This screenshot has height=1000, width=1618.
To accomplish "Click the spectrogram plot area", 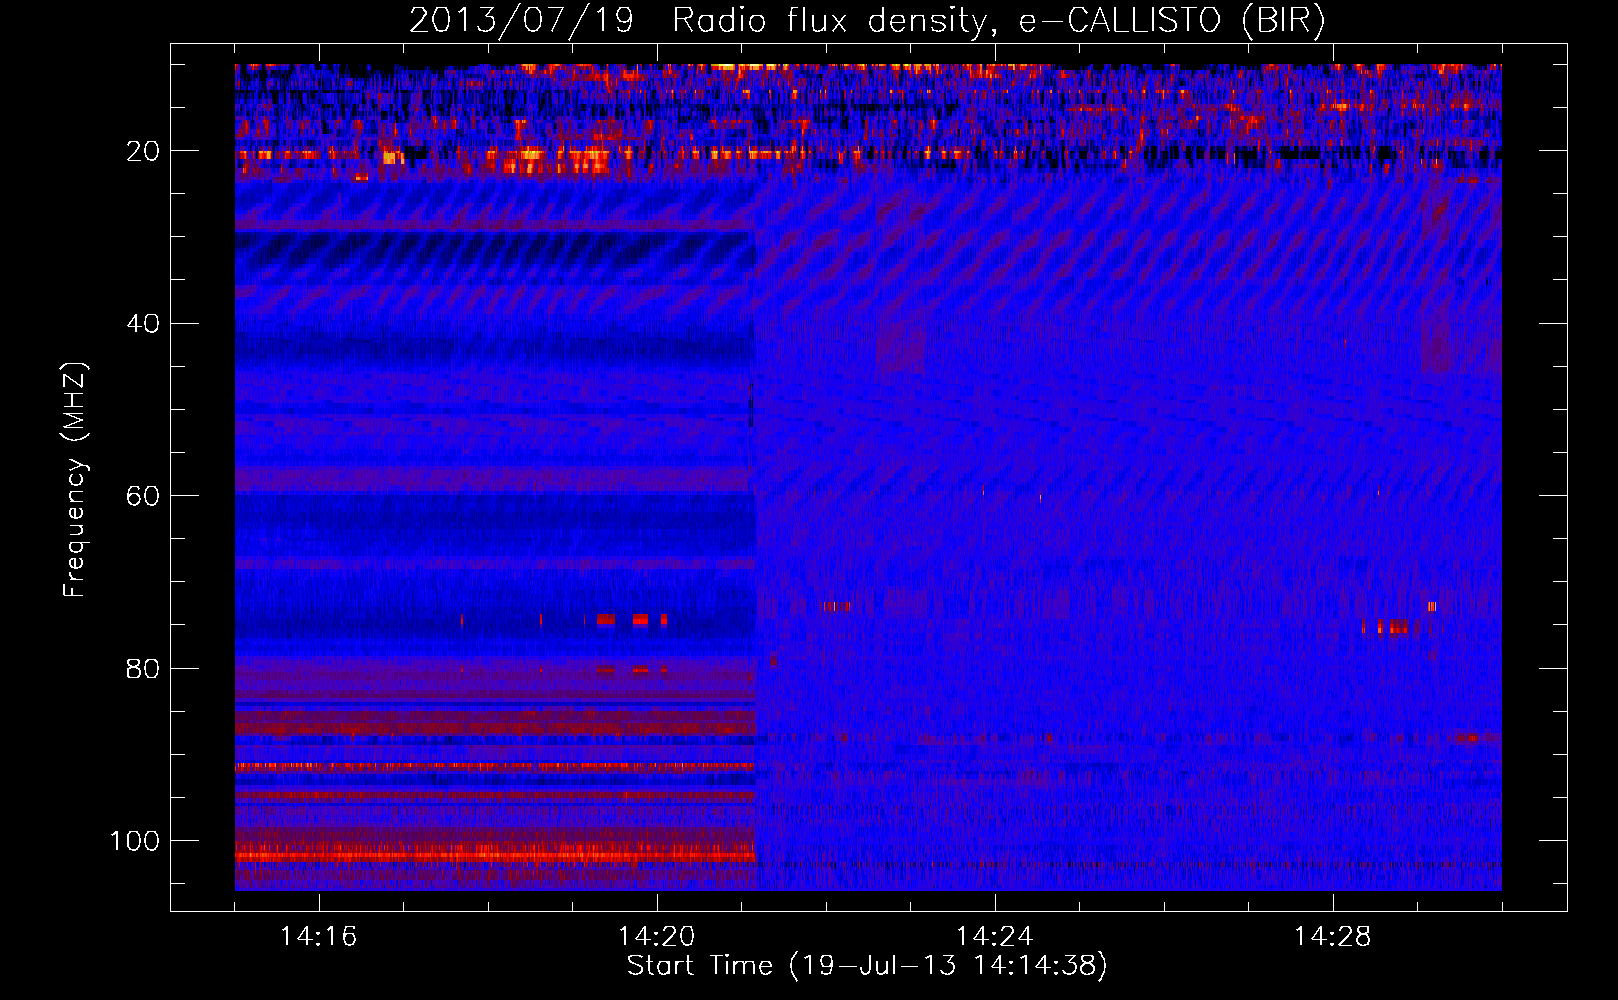I will 868,477.
